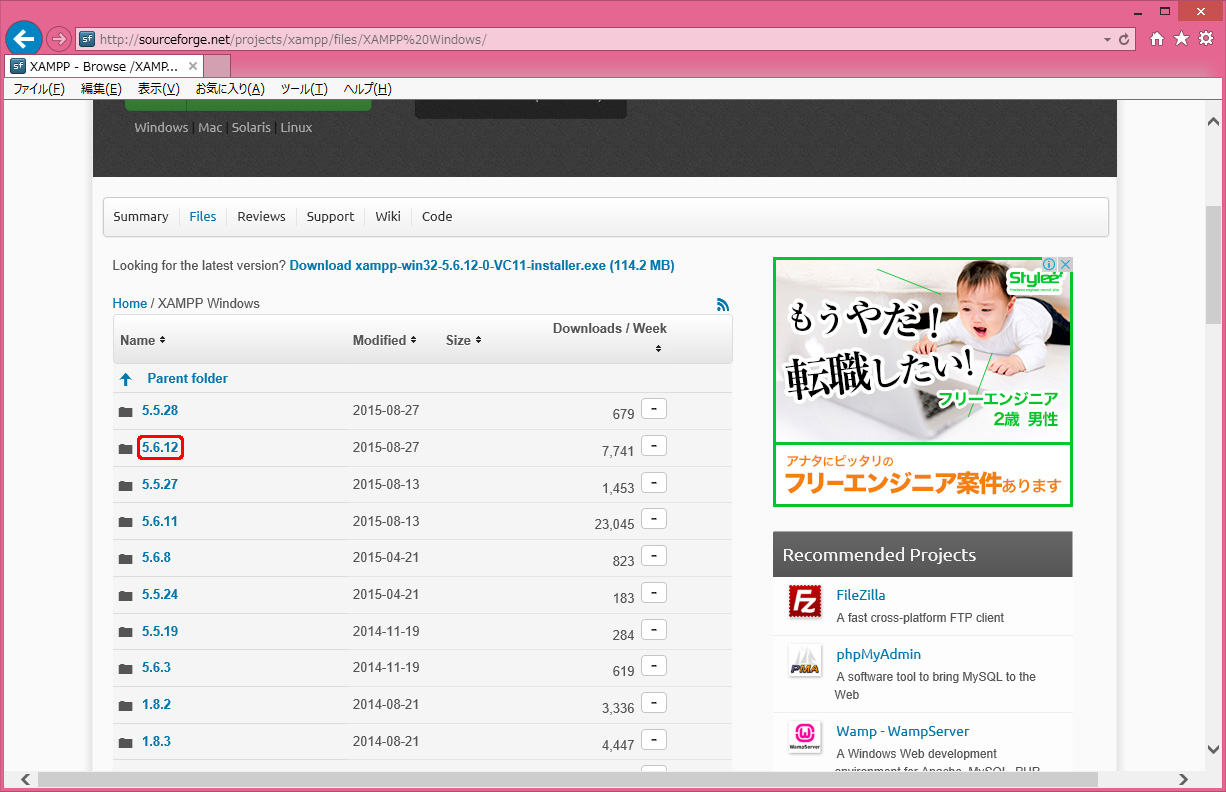This screenshot has width=1226, height=792.
Task: Switch to the Reviews tab
Action: click(261, 217)
